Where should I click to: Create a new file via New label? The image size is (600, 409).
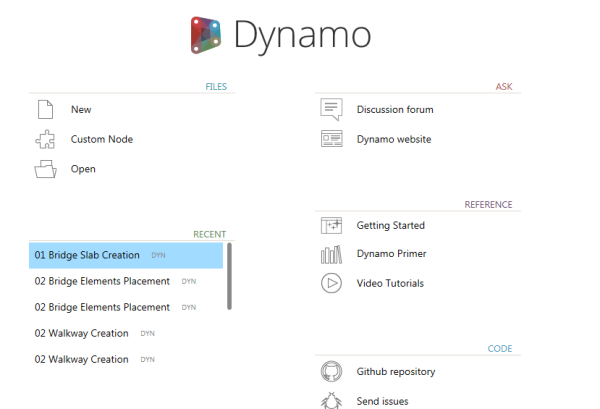pyautogui.click(x=81, y=109)
